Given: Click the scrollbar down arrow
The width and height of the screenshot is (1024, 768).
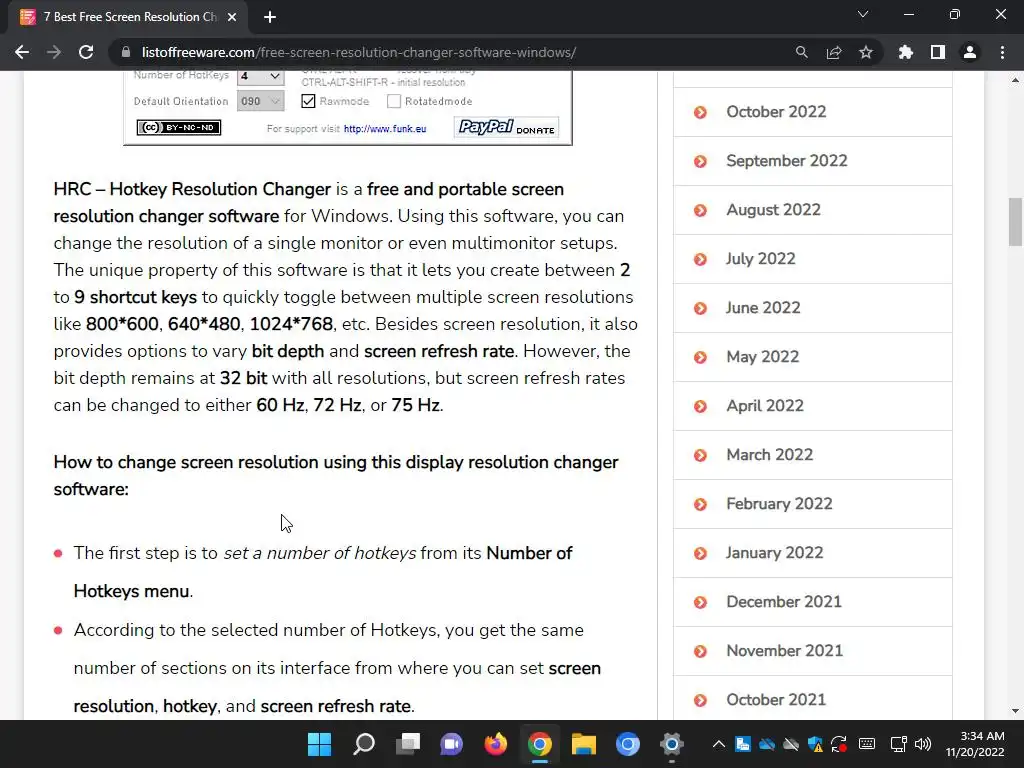Looking at the screenshot, I should [1015, 711].
